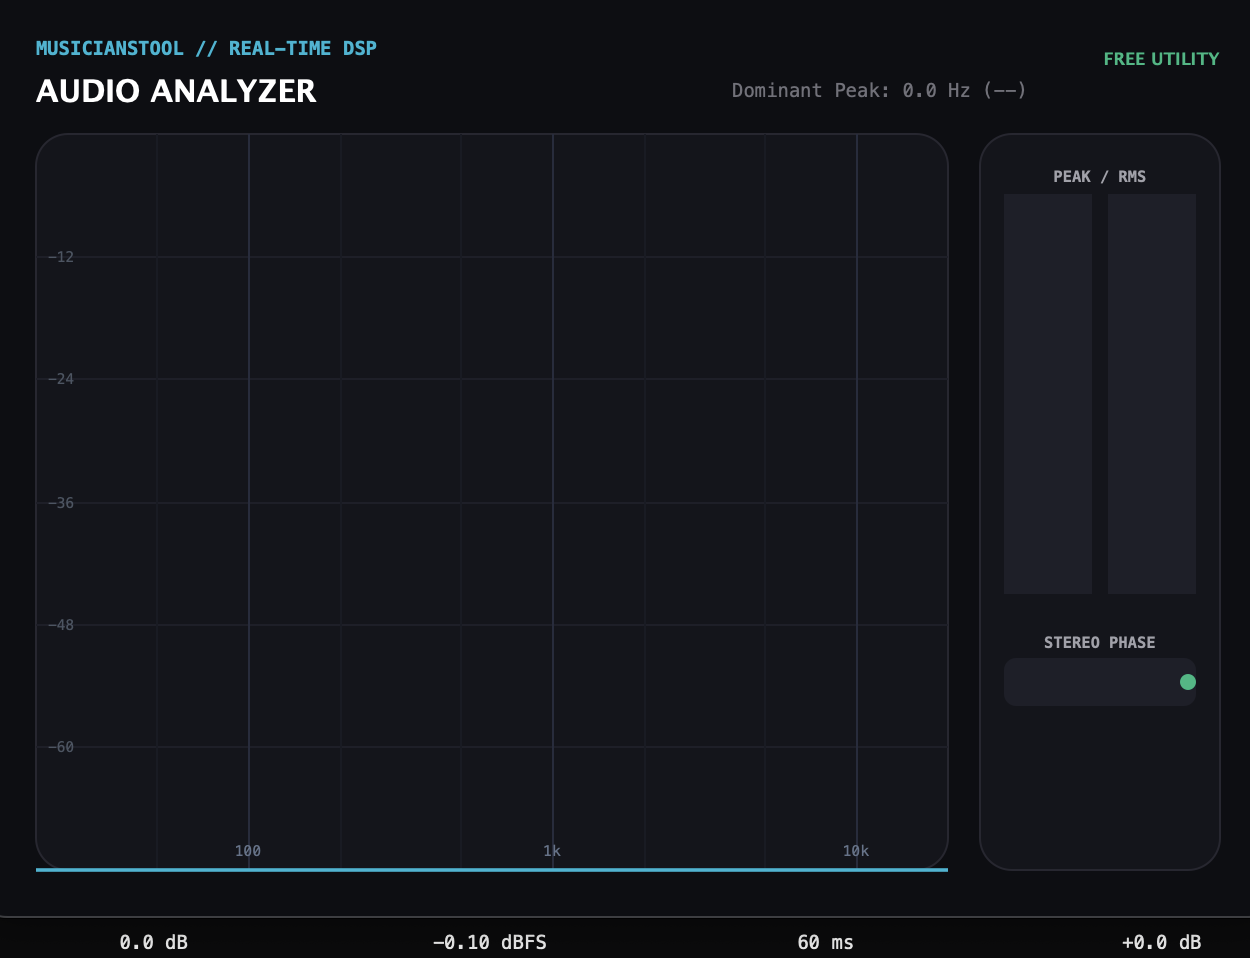The width and height of the screenshot is (1250, 958).
Task: Click the -36 dB axis label
Action: (61, 503)
